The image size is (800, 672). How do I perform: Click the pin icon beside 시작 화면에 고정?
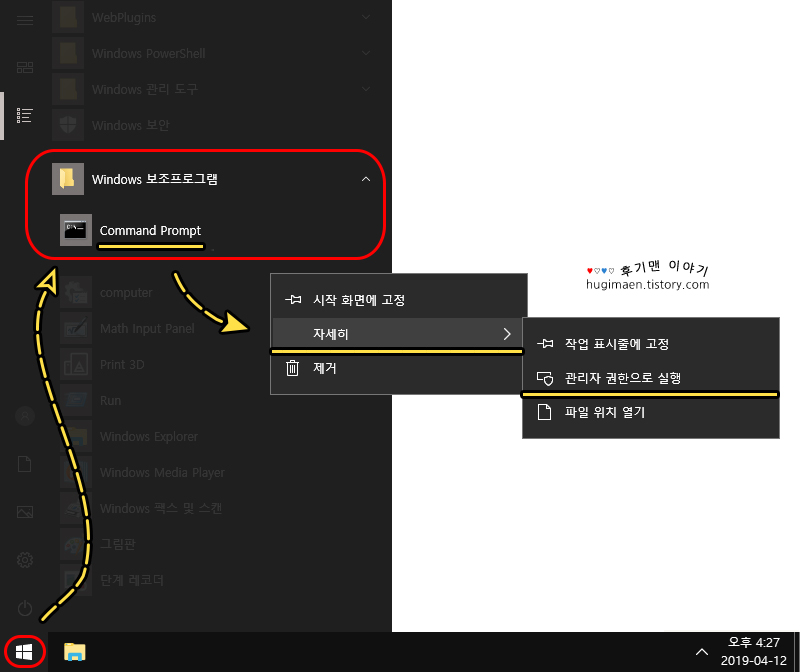pyautogui.click(x=293, y=300)
